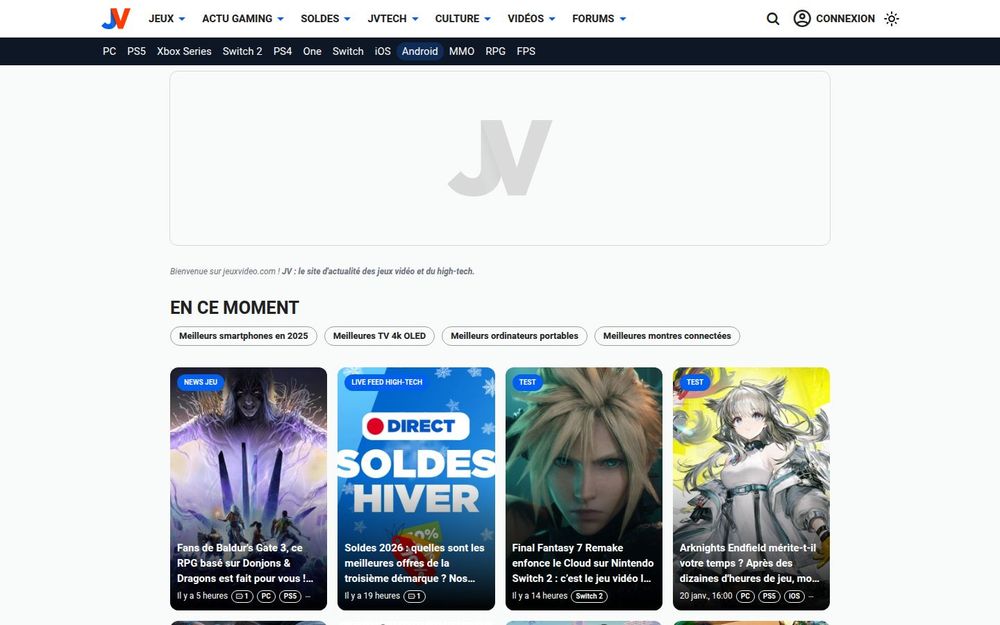Open comments count on Baldur's Gate card
The image size is (1000, 625).
(x=242, y=596)
